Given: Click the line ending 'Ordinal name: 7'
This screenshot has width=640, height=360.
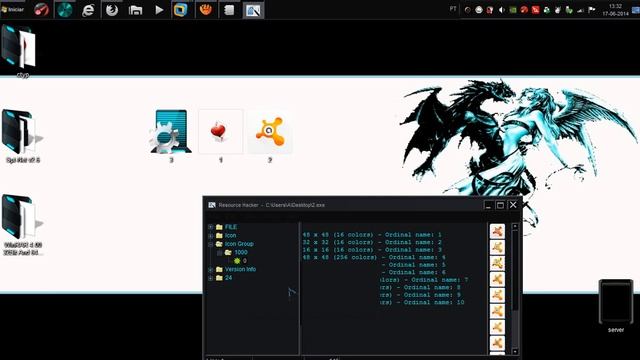Looking at the screenshot, I should pos(424,280).
